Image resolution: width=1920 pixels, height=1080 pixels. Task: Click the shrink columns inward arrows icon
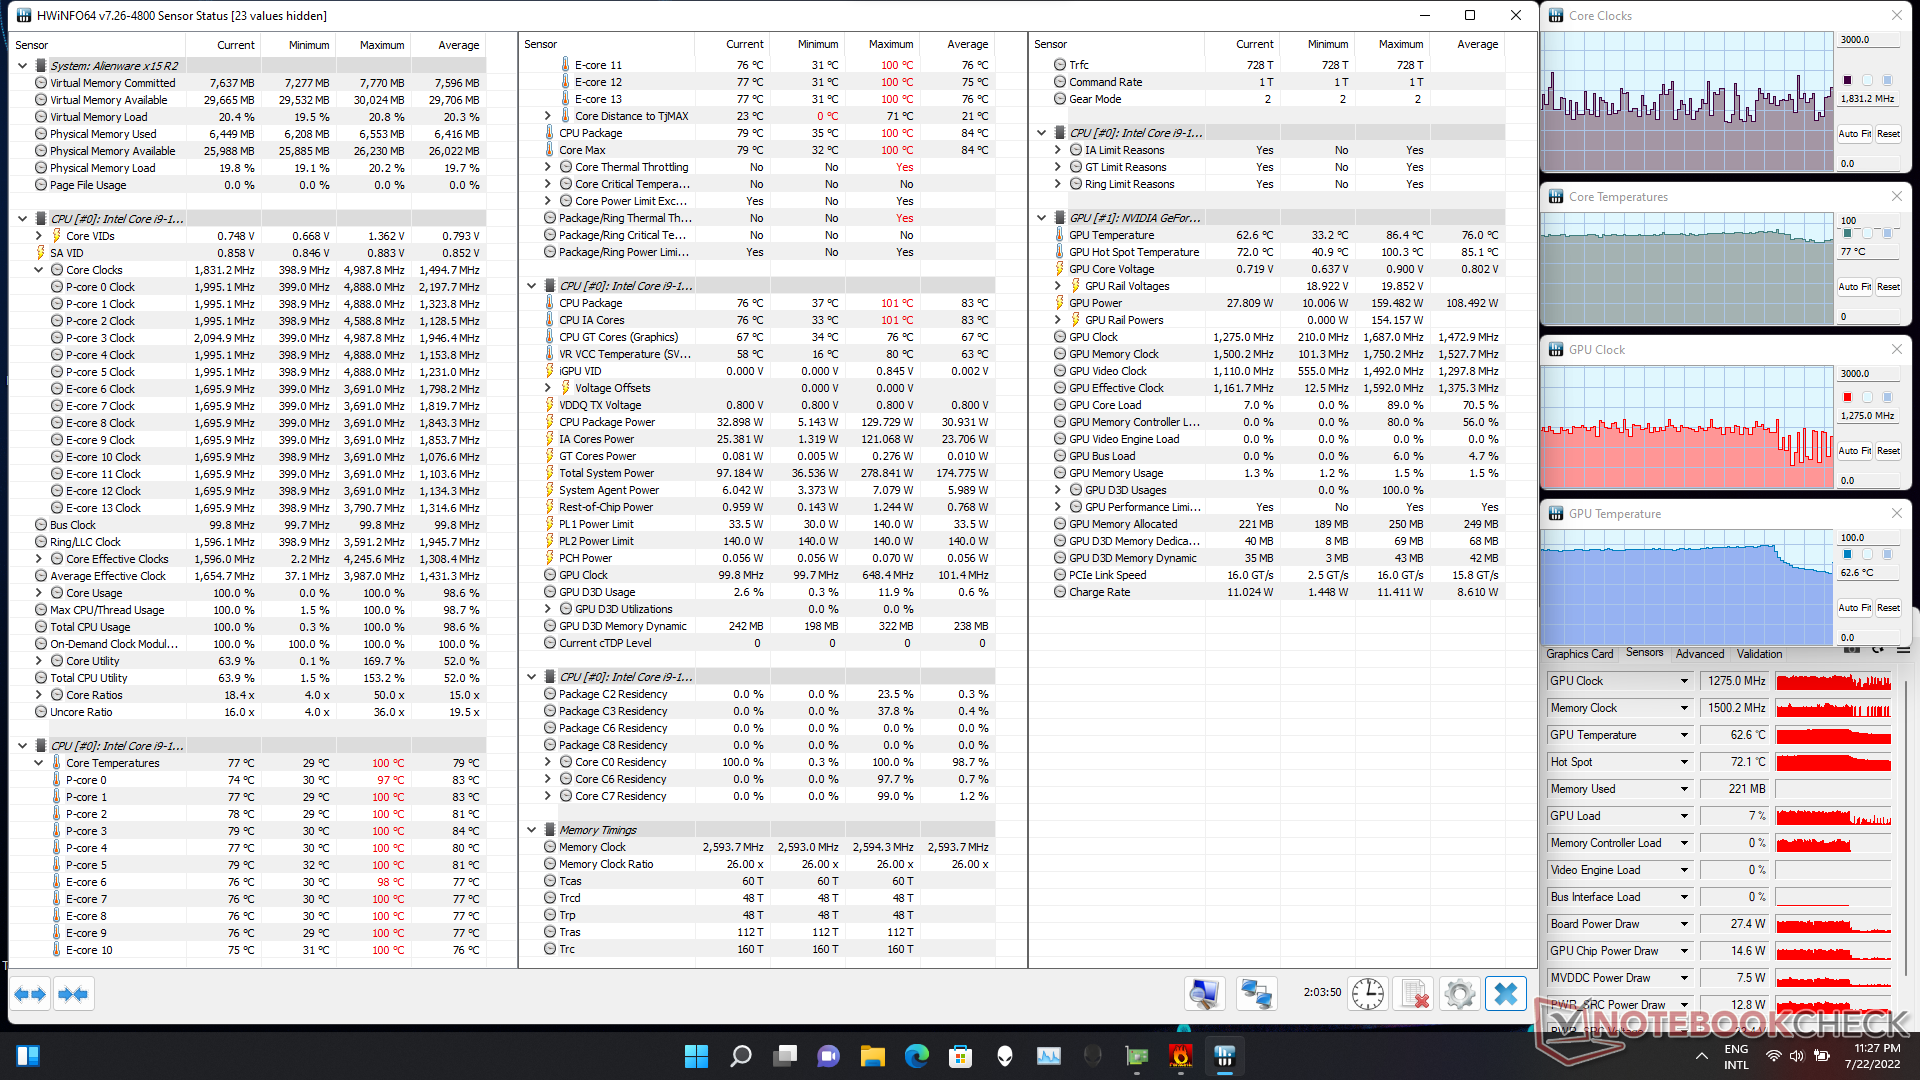tap(73, 994)
